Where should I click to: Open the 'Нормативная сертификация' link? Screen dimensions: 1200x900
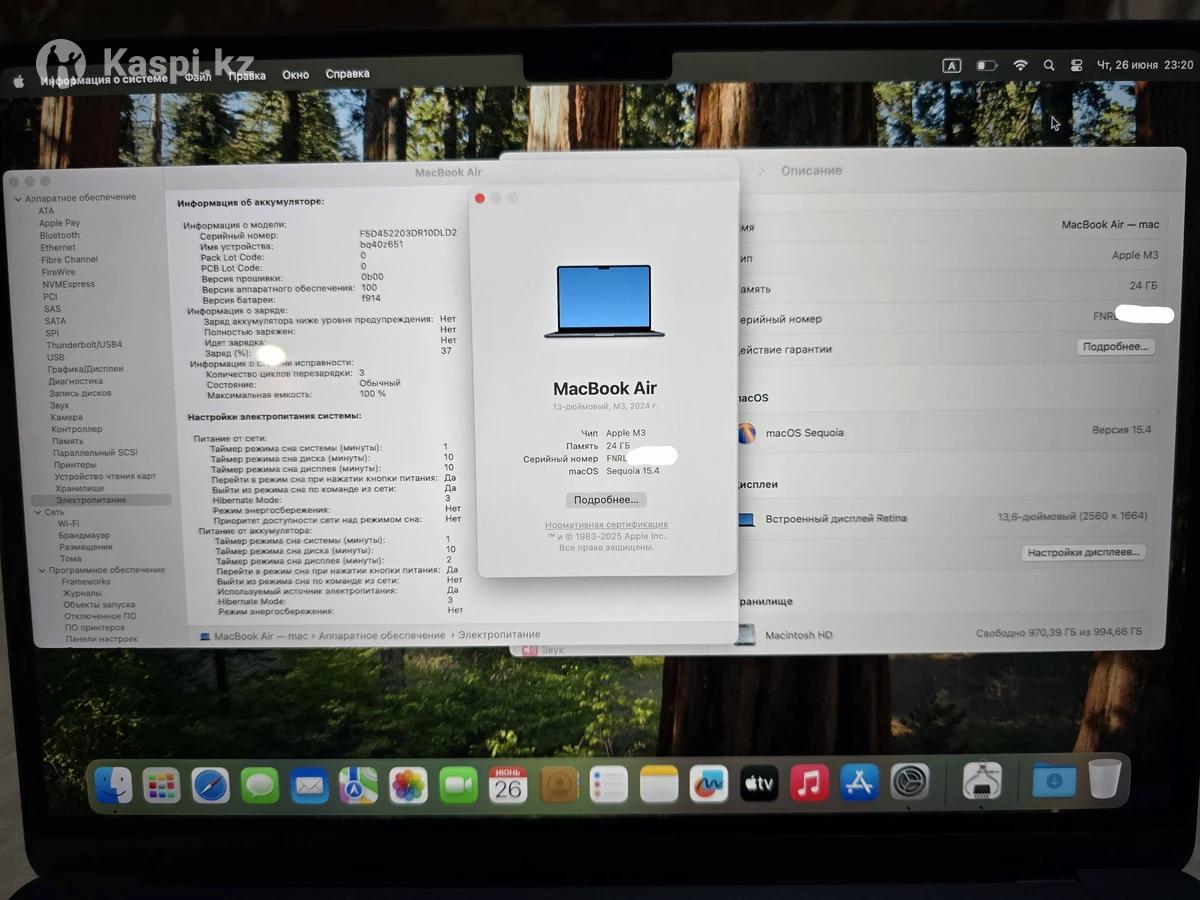point(606,524)
